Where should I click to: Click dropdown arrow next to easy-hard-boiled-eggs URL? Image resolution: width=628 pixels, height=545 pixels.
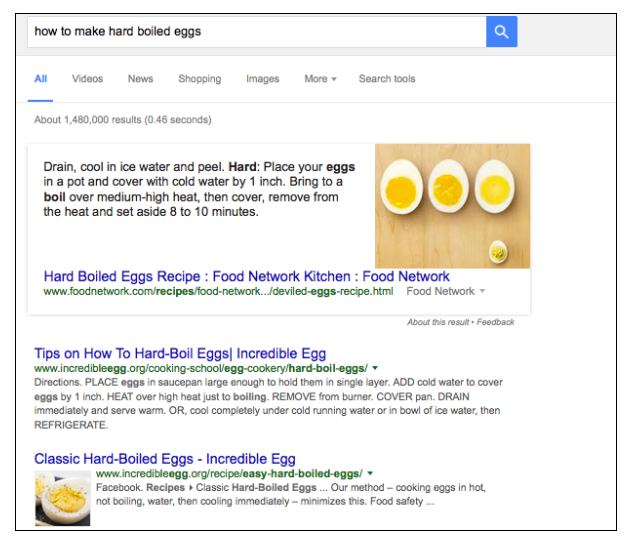click(370, 473)
